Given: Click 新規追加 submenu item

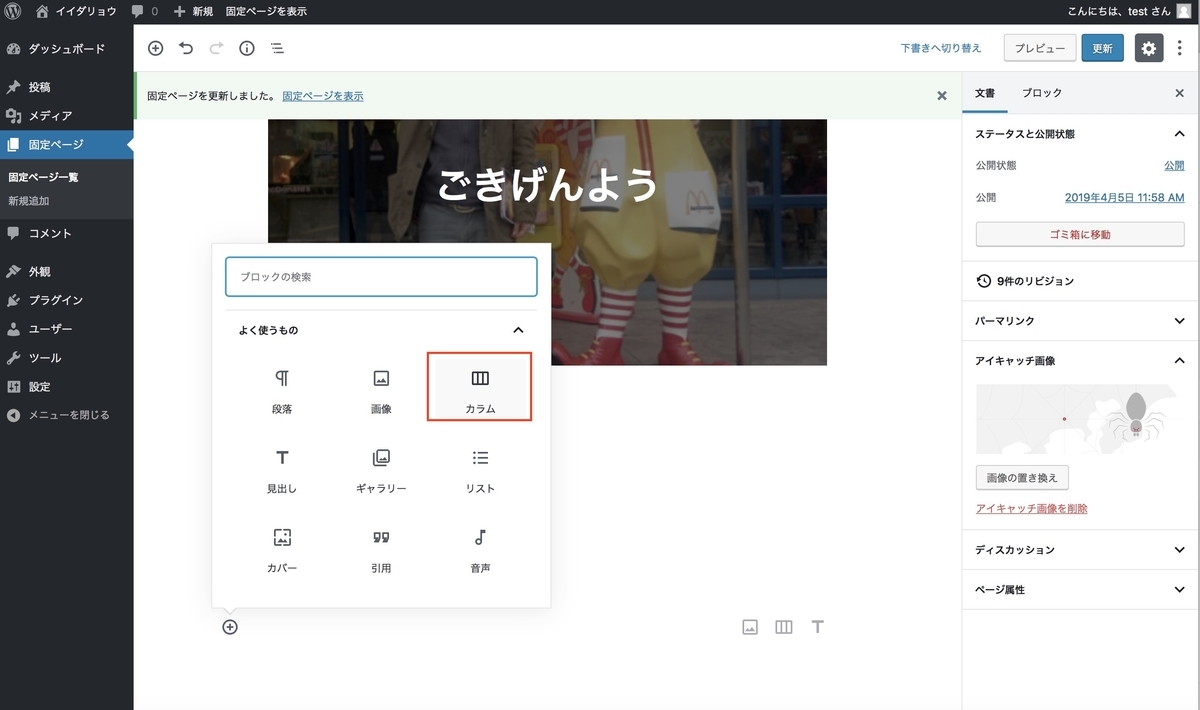Looking at the screenshot, I should click(29, 201).
